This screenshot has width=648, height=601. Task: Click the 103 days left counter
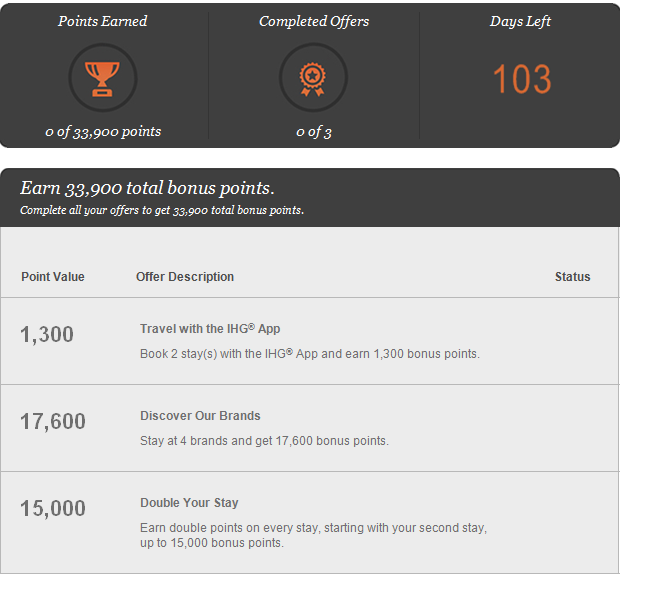pyautogui.click(x=521, y=80)
